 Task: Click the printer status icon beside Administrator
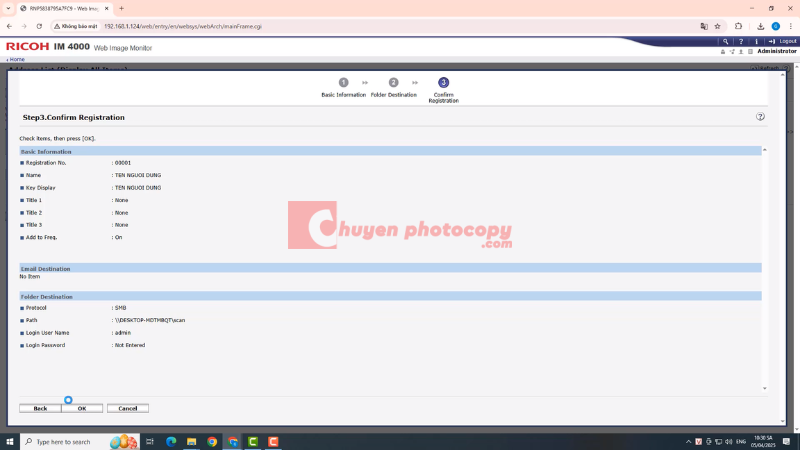pos(722,52)
